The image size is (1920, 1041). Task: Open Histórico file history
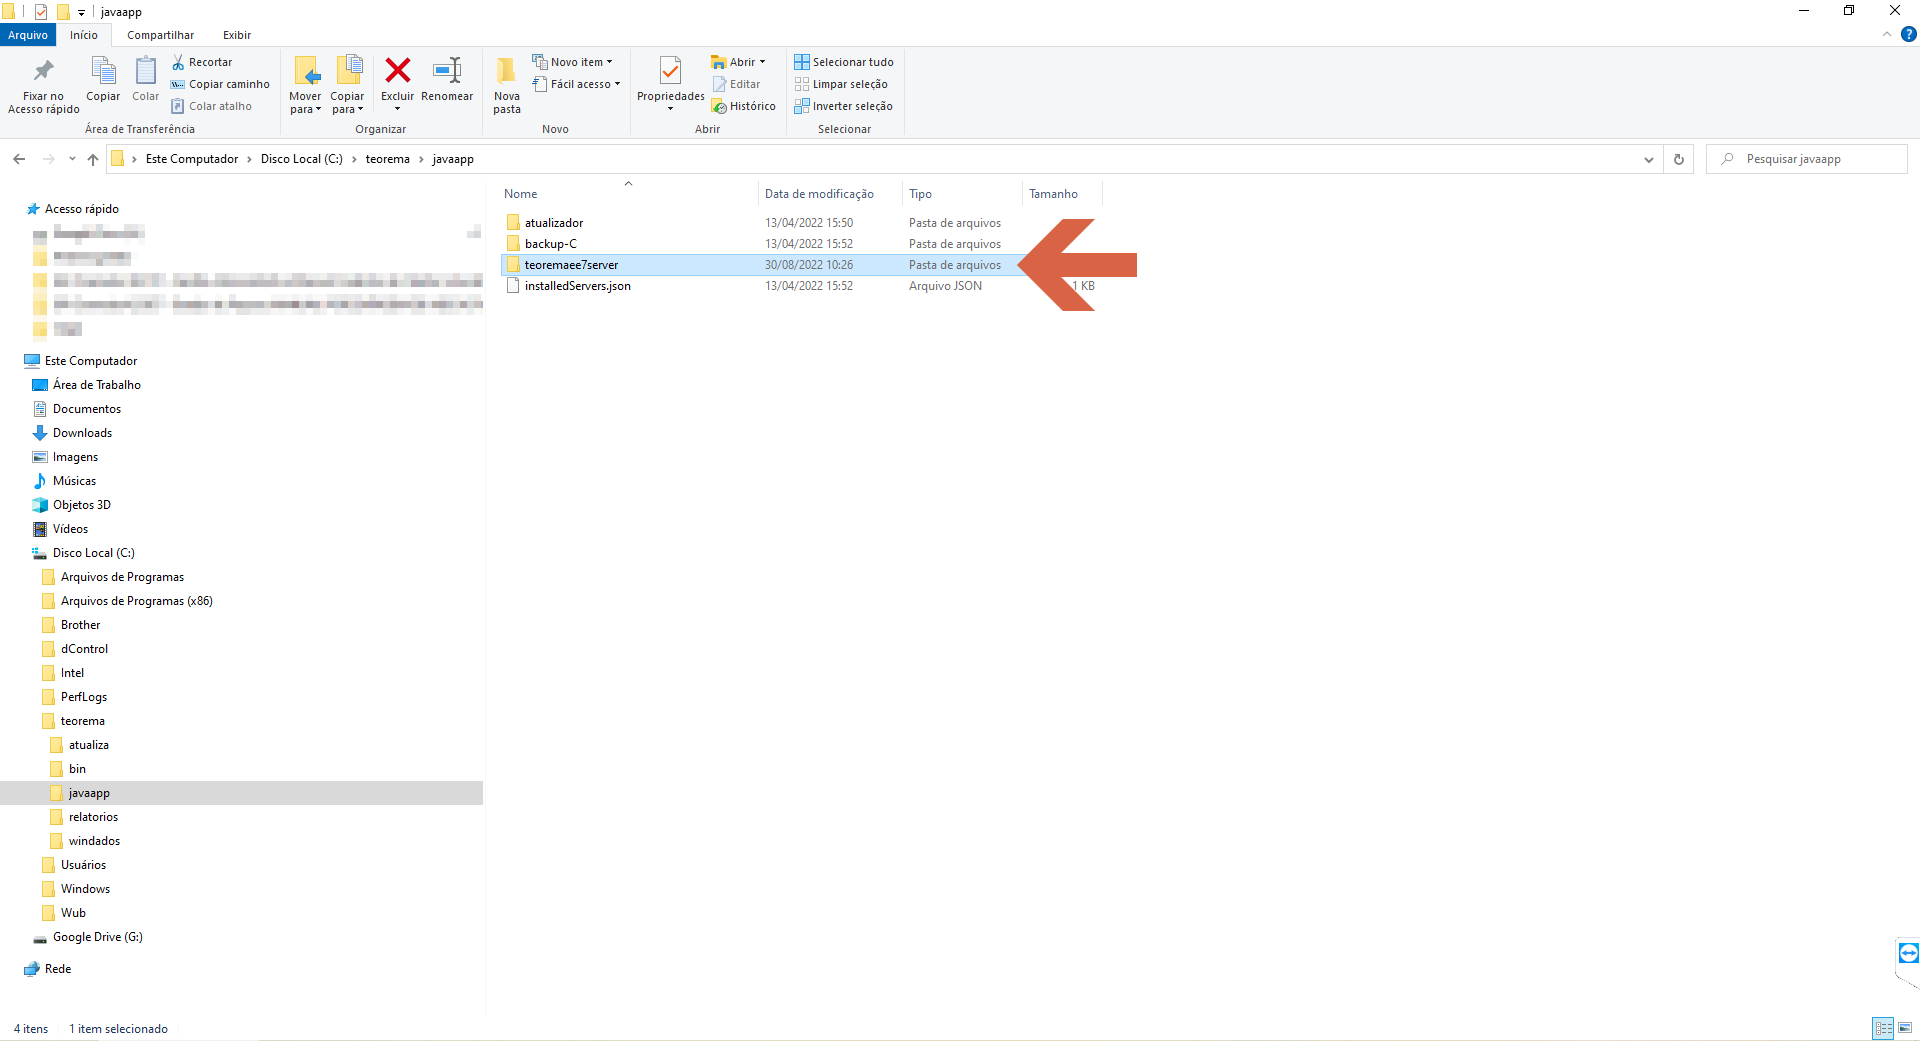click(744, 106)
